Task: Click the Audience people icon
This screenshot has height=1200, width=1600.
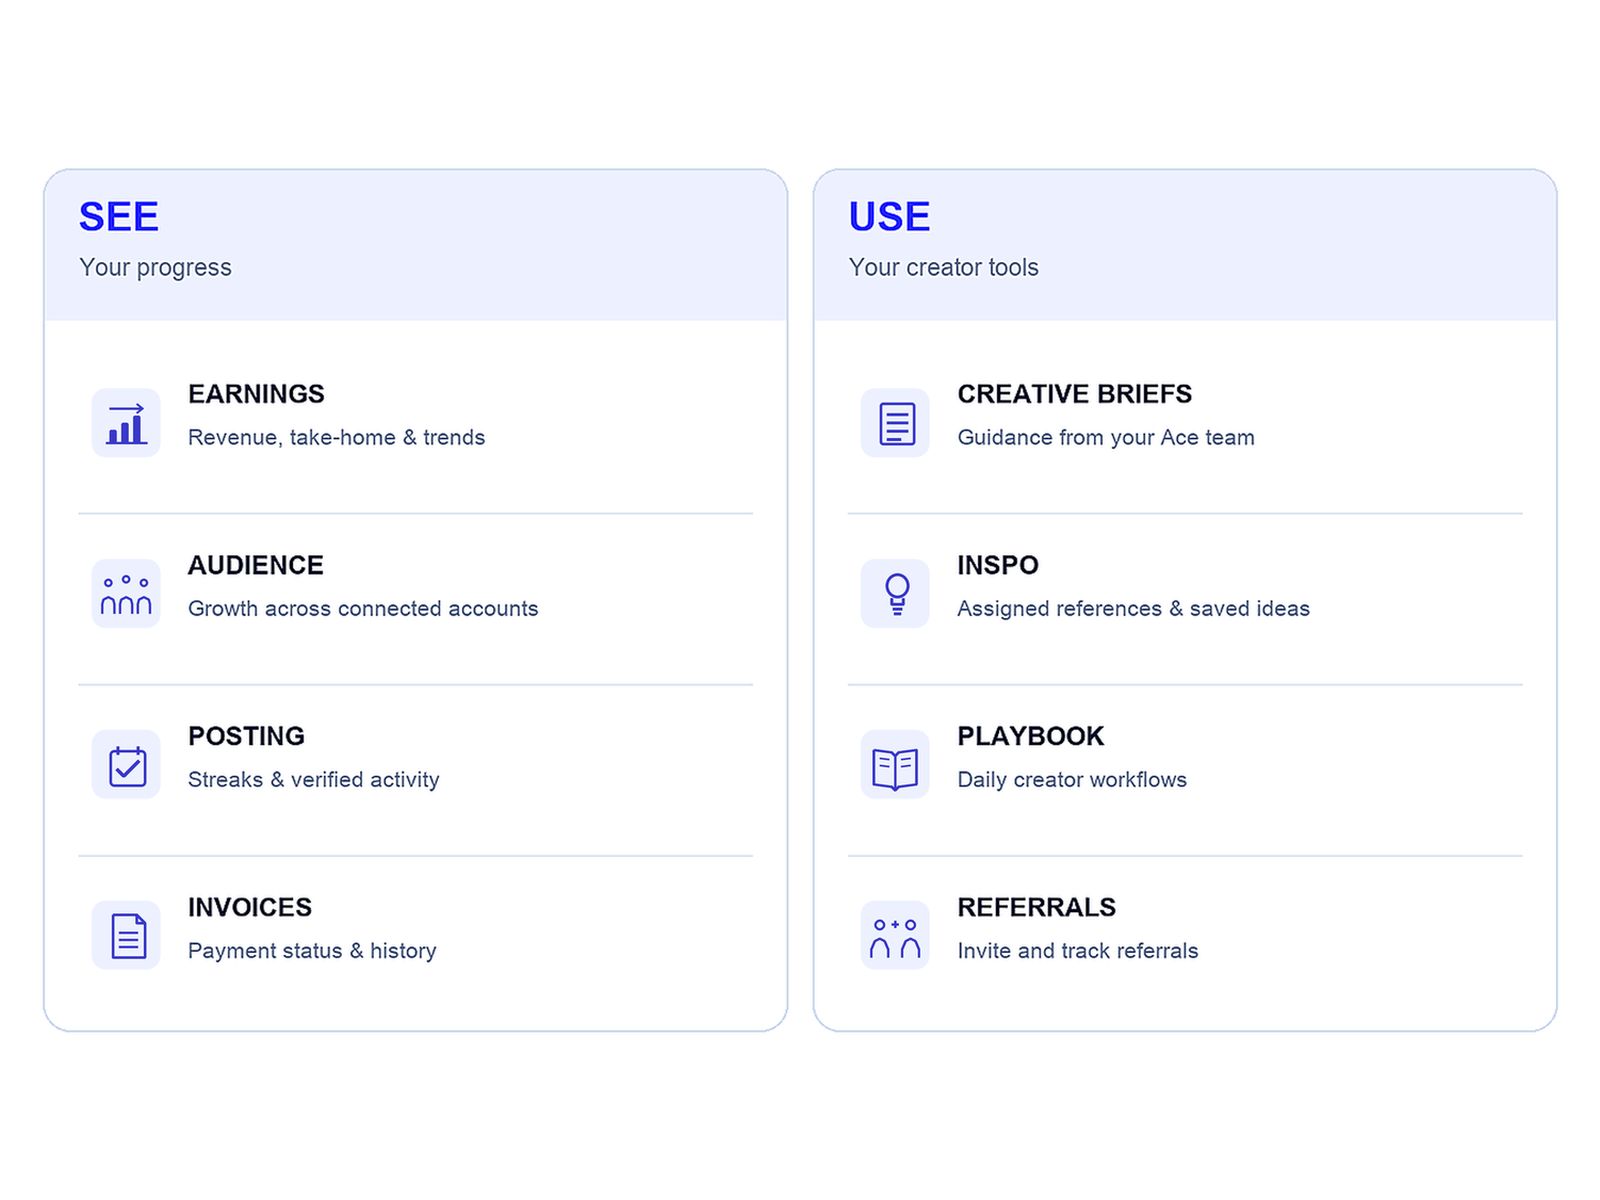Action: click(x=126, y=594)
